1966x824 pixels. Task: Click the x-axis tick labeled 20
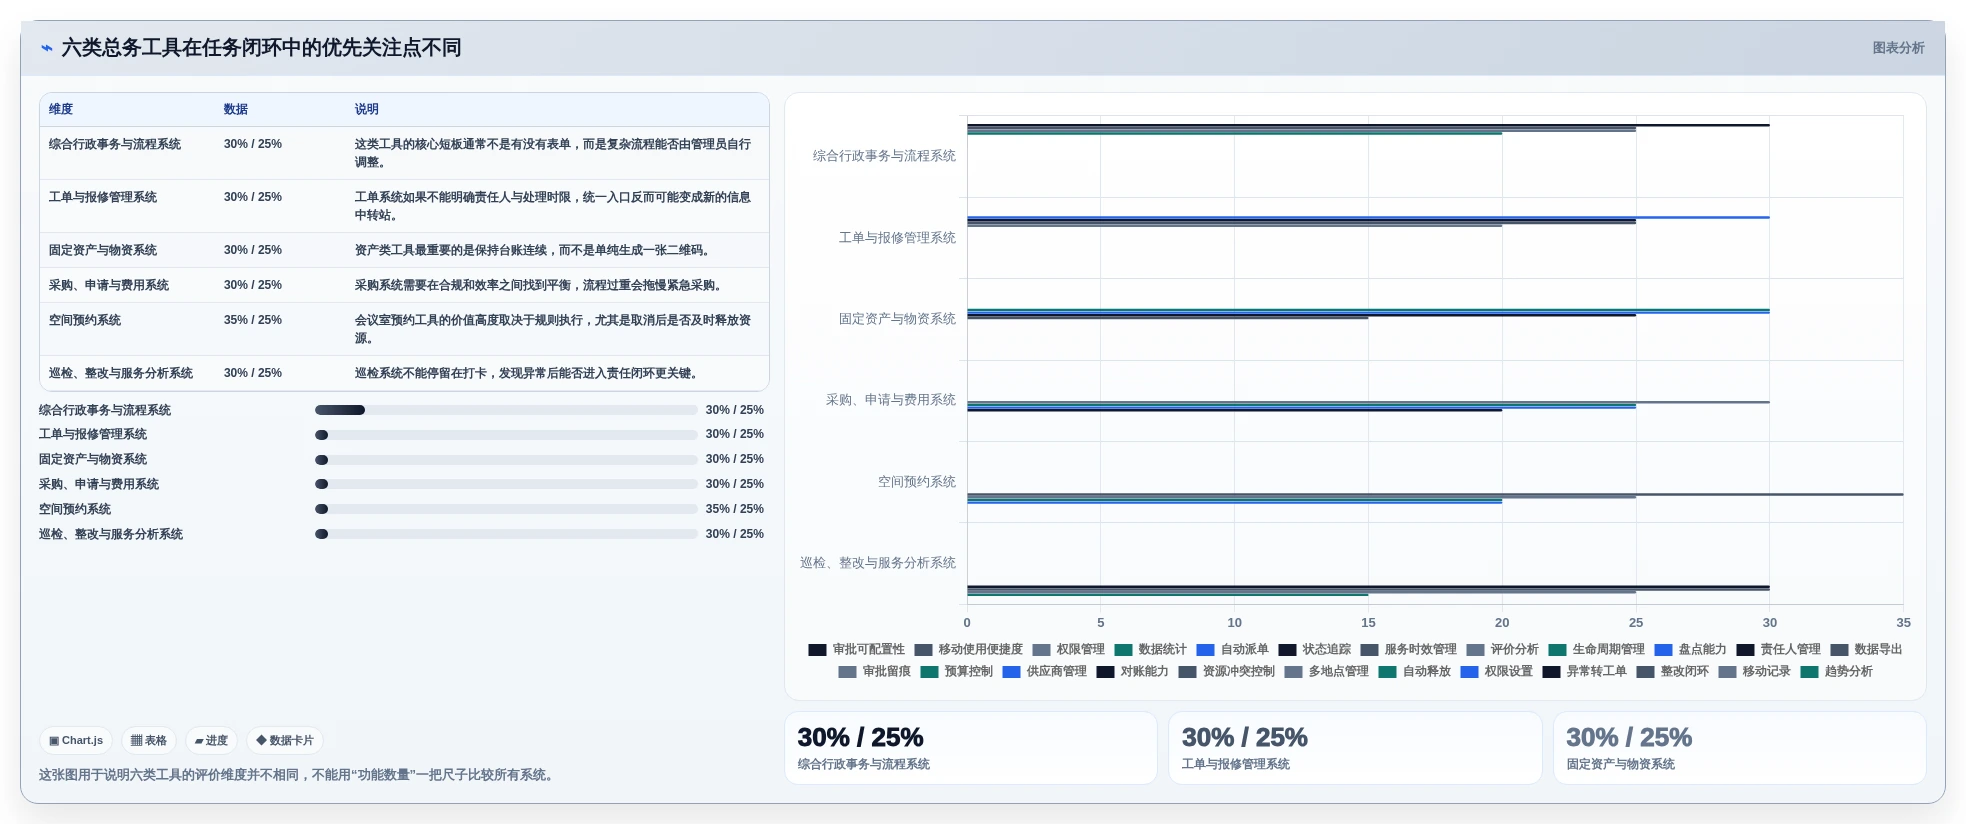pos(1502,622)
